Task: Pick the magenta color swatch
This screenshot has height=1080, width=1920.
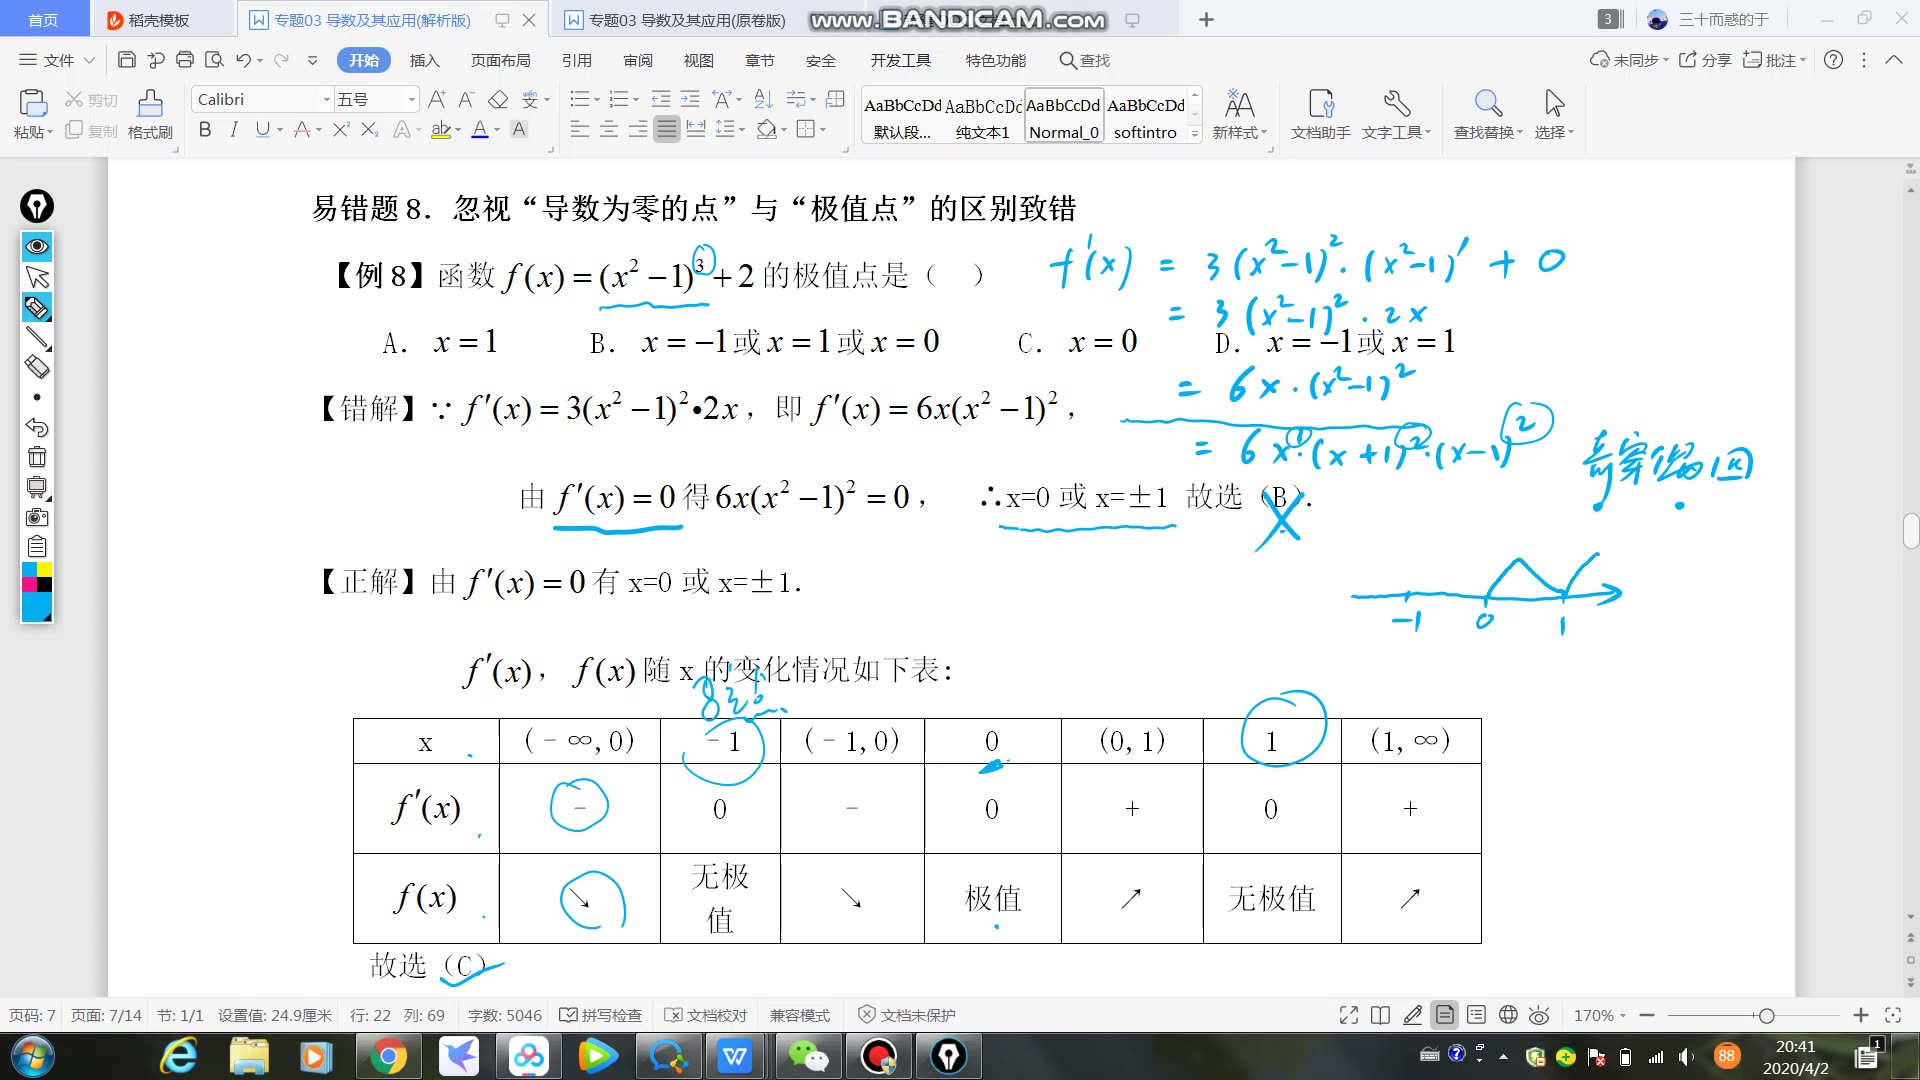Action: 29,584
